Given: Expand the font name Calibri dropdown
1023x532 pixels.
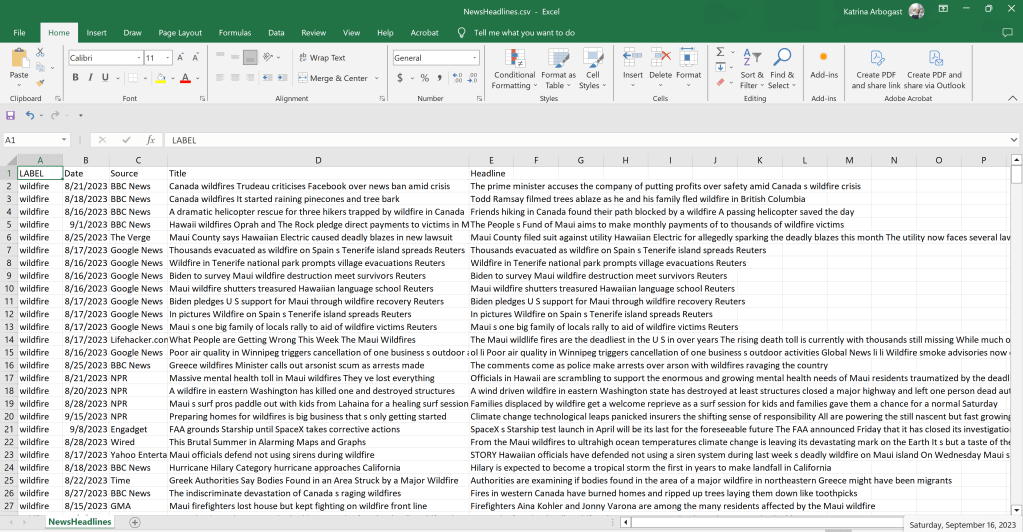Looking at the screenshot, I should click(x=137, y=58).
